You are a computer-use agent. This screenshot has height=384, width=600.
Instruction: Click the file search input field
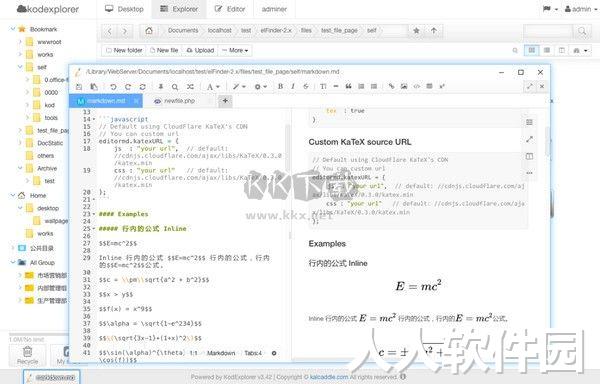(548, 31)
